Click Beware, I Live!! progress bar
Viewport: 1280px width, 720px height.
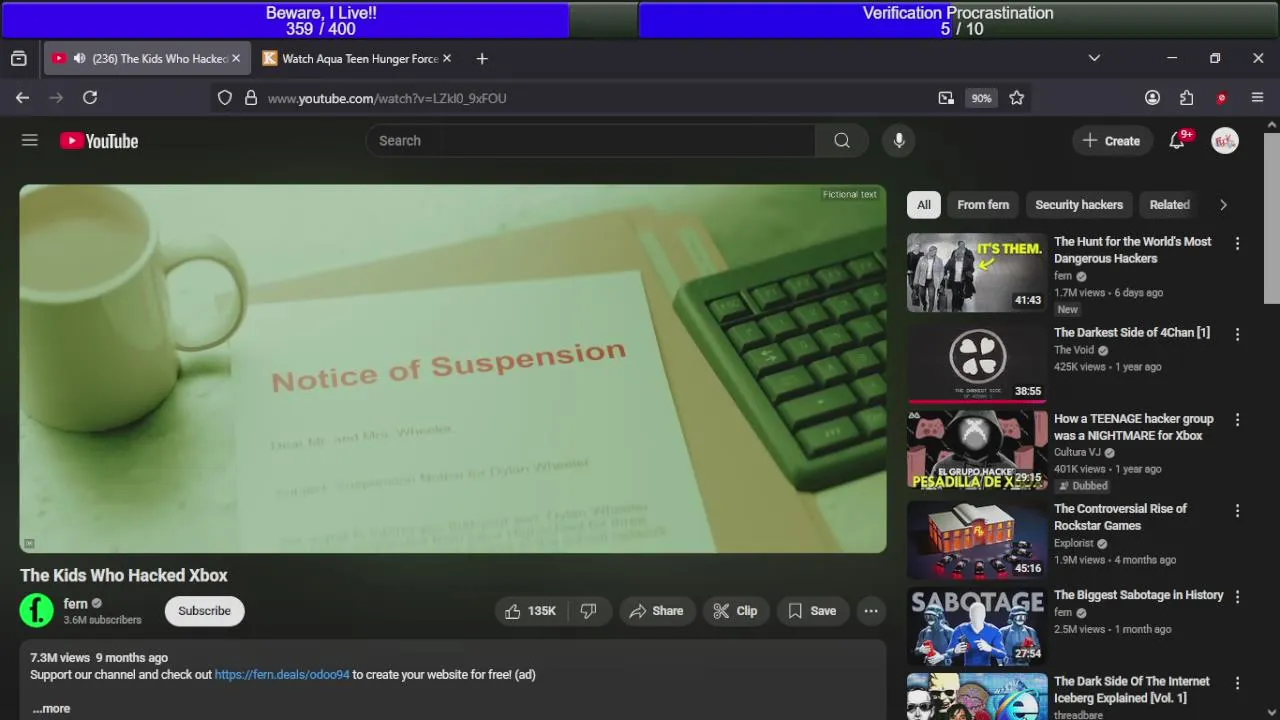pos(321,20)
